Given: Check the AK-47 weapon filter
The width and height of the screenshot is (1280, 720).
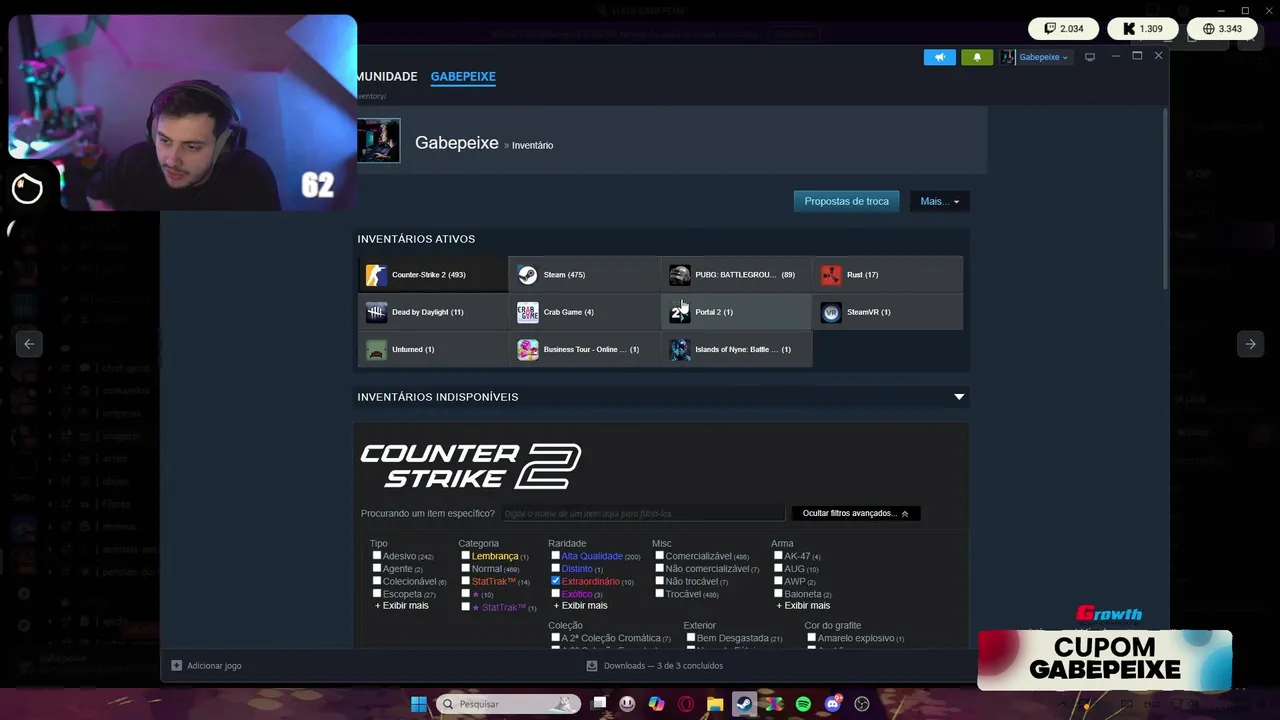Looking at the screenshot, I should 778,556.
